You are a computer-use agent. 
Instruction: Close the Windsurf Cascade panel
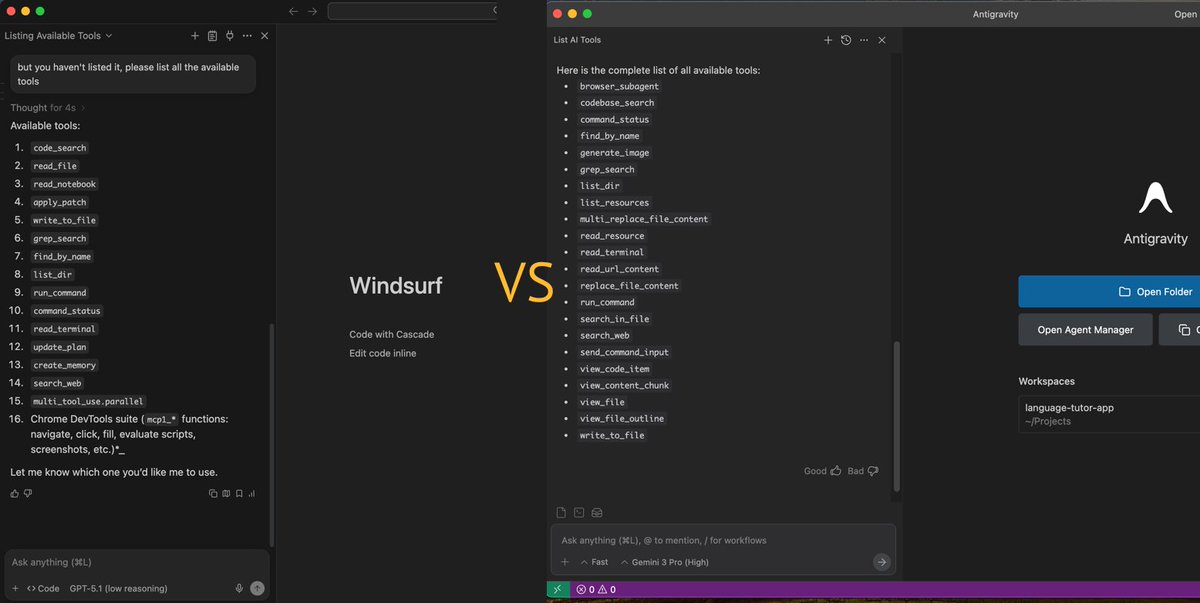click(x=264, y=36)
